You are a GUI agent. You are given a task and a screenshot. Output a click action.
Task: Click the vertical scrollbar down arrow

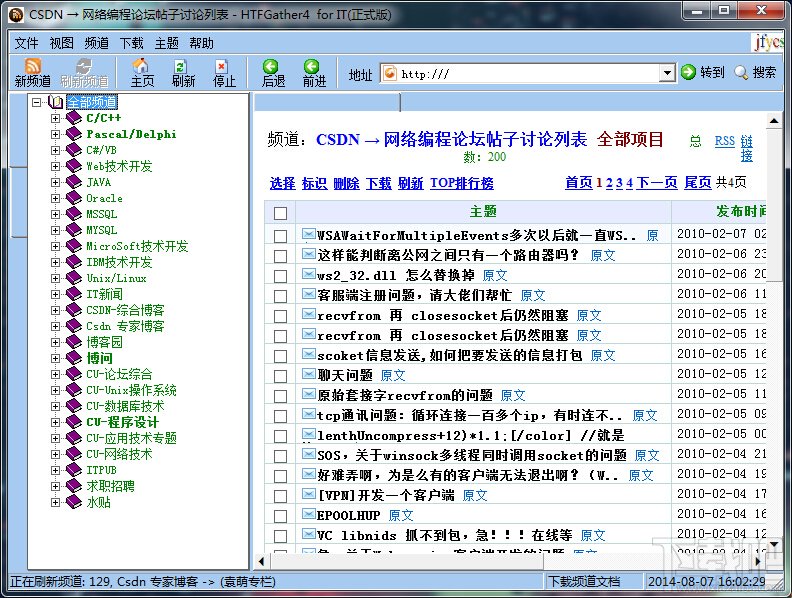click(774, 544)
